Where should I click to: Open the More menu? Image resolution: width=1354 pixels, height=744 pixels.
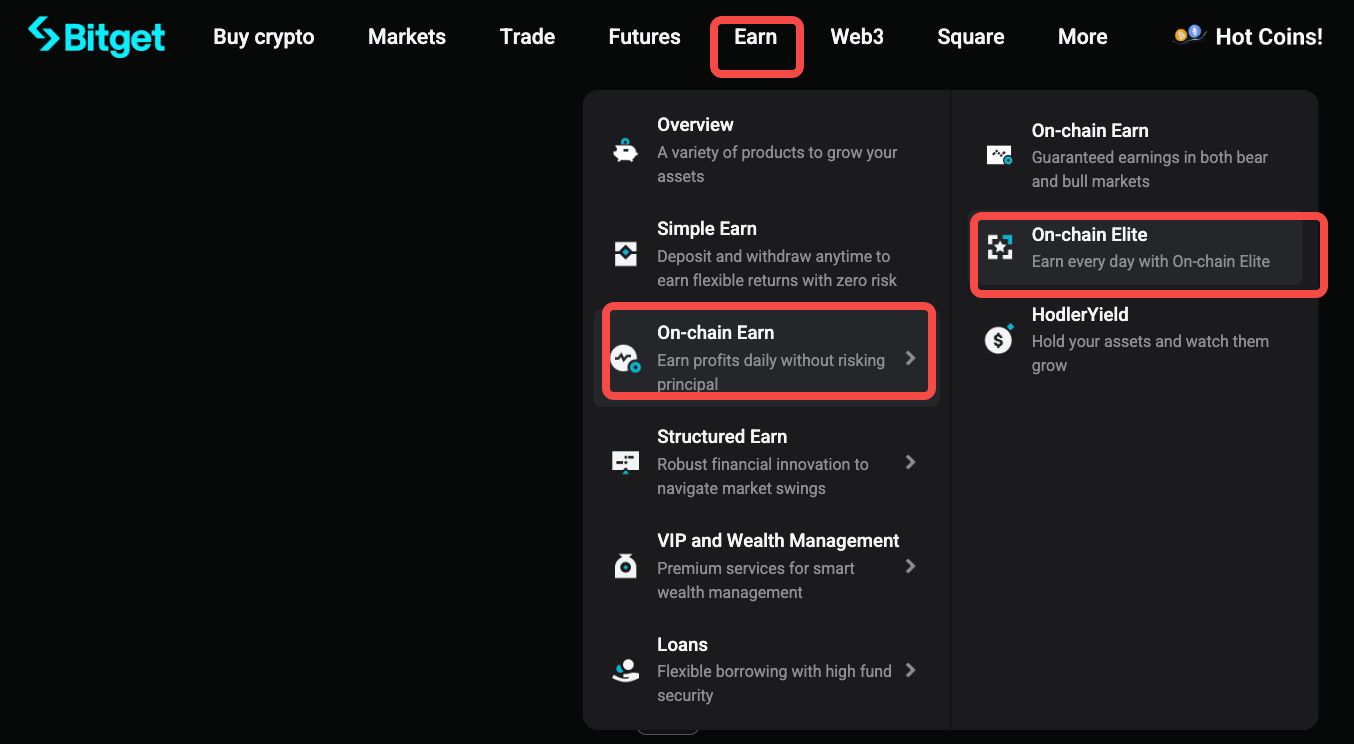[x=1082, y=37]
